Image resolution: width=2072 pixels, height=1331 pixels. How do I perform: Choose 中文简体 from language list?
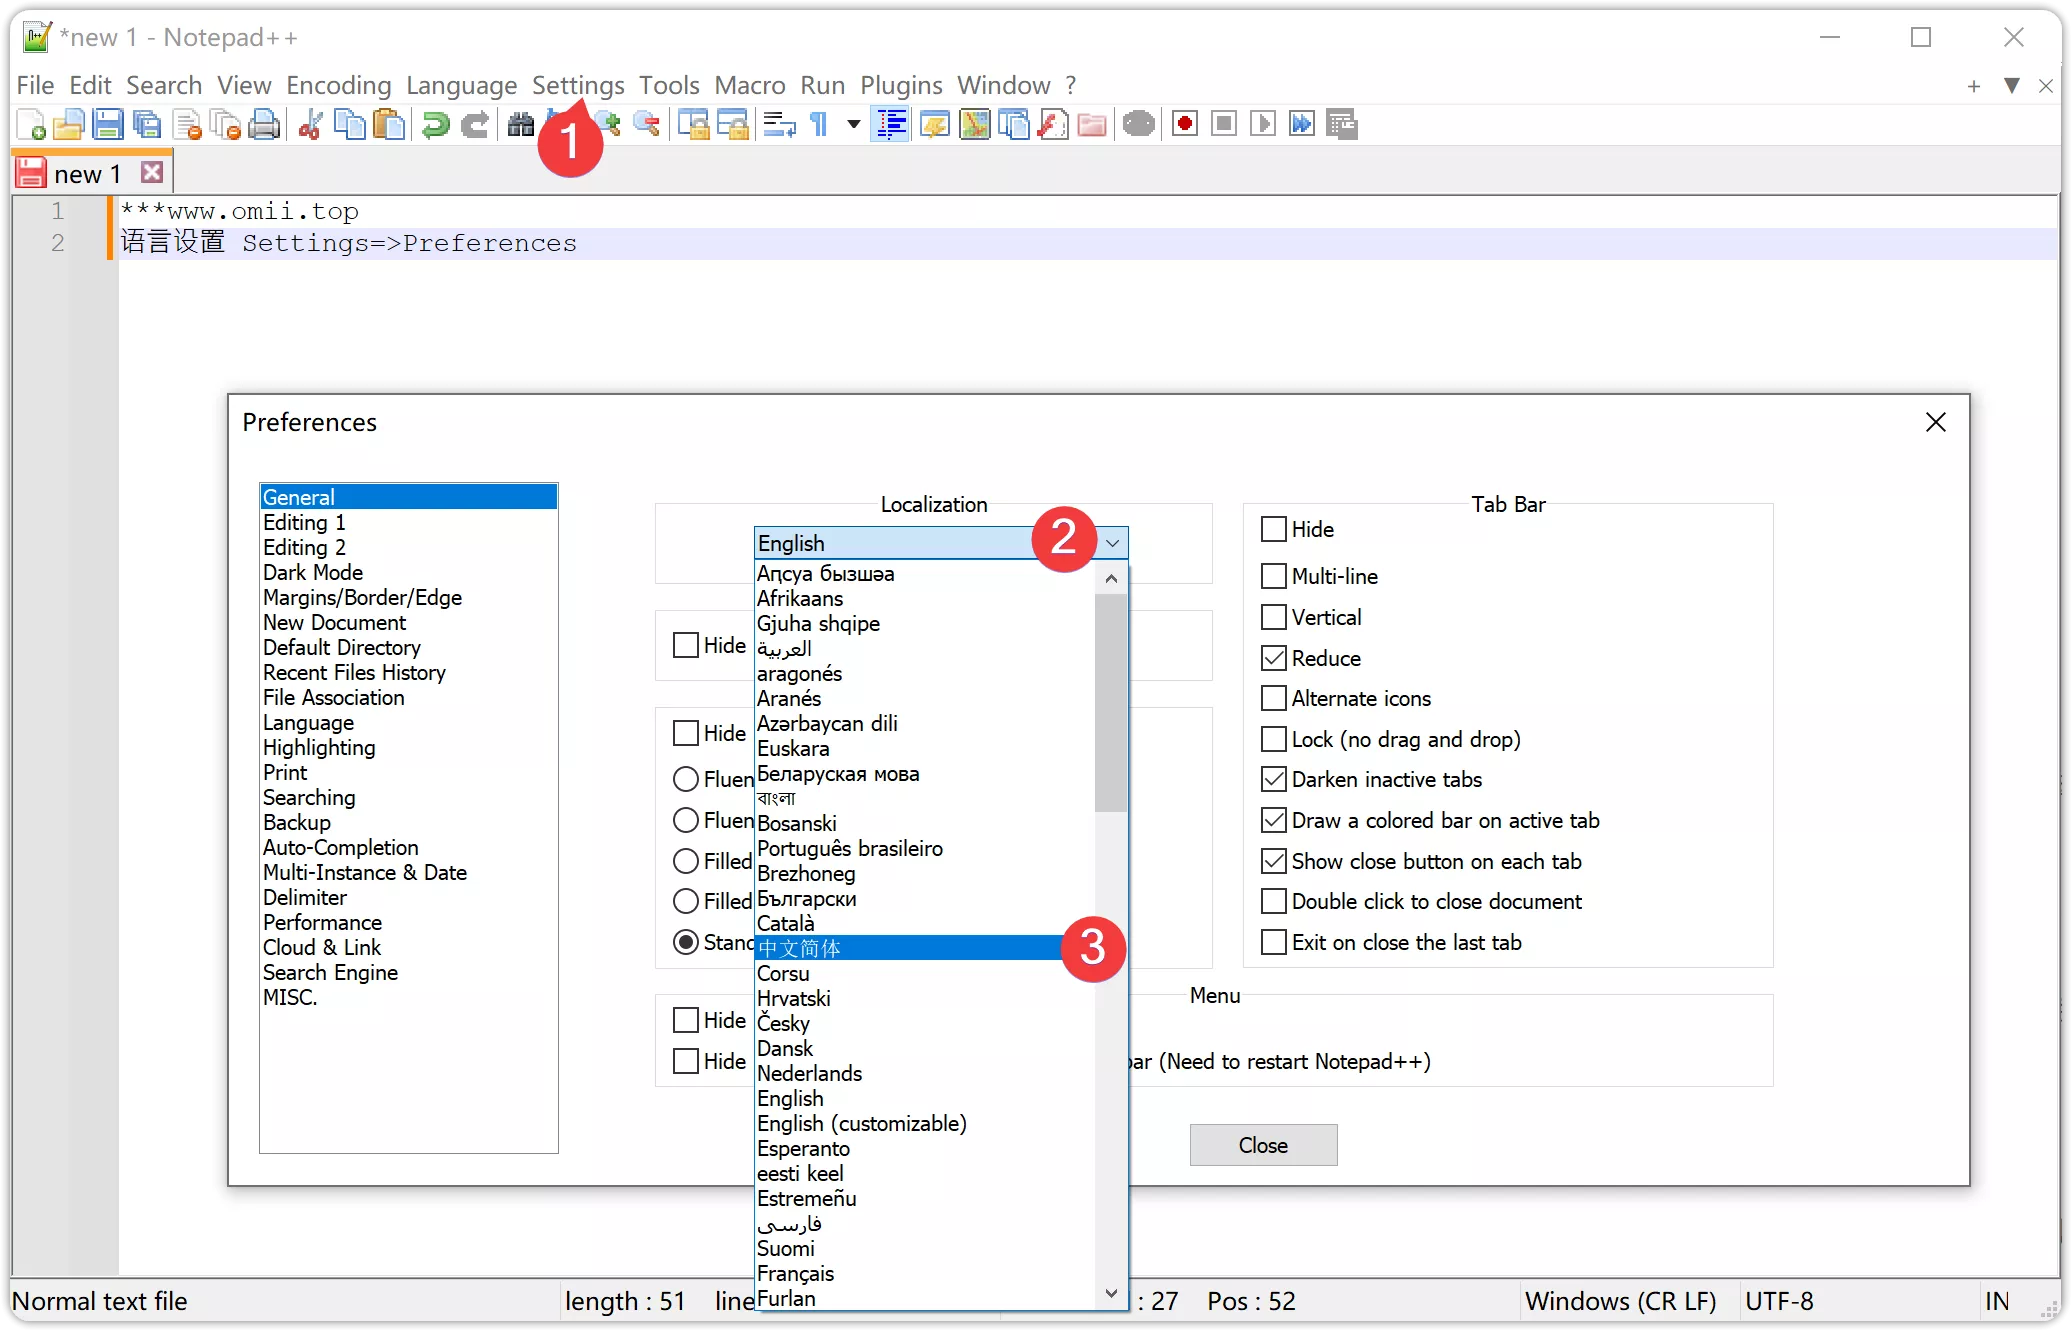point(924,948)
